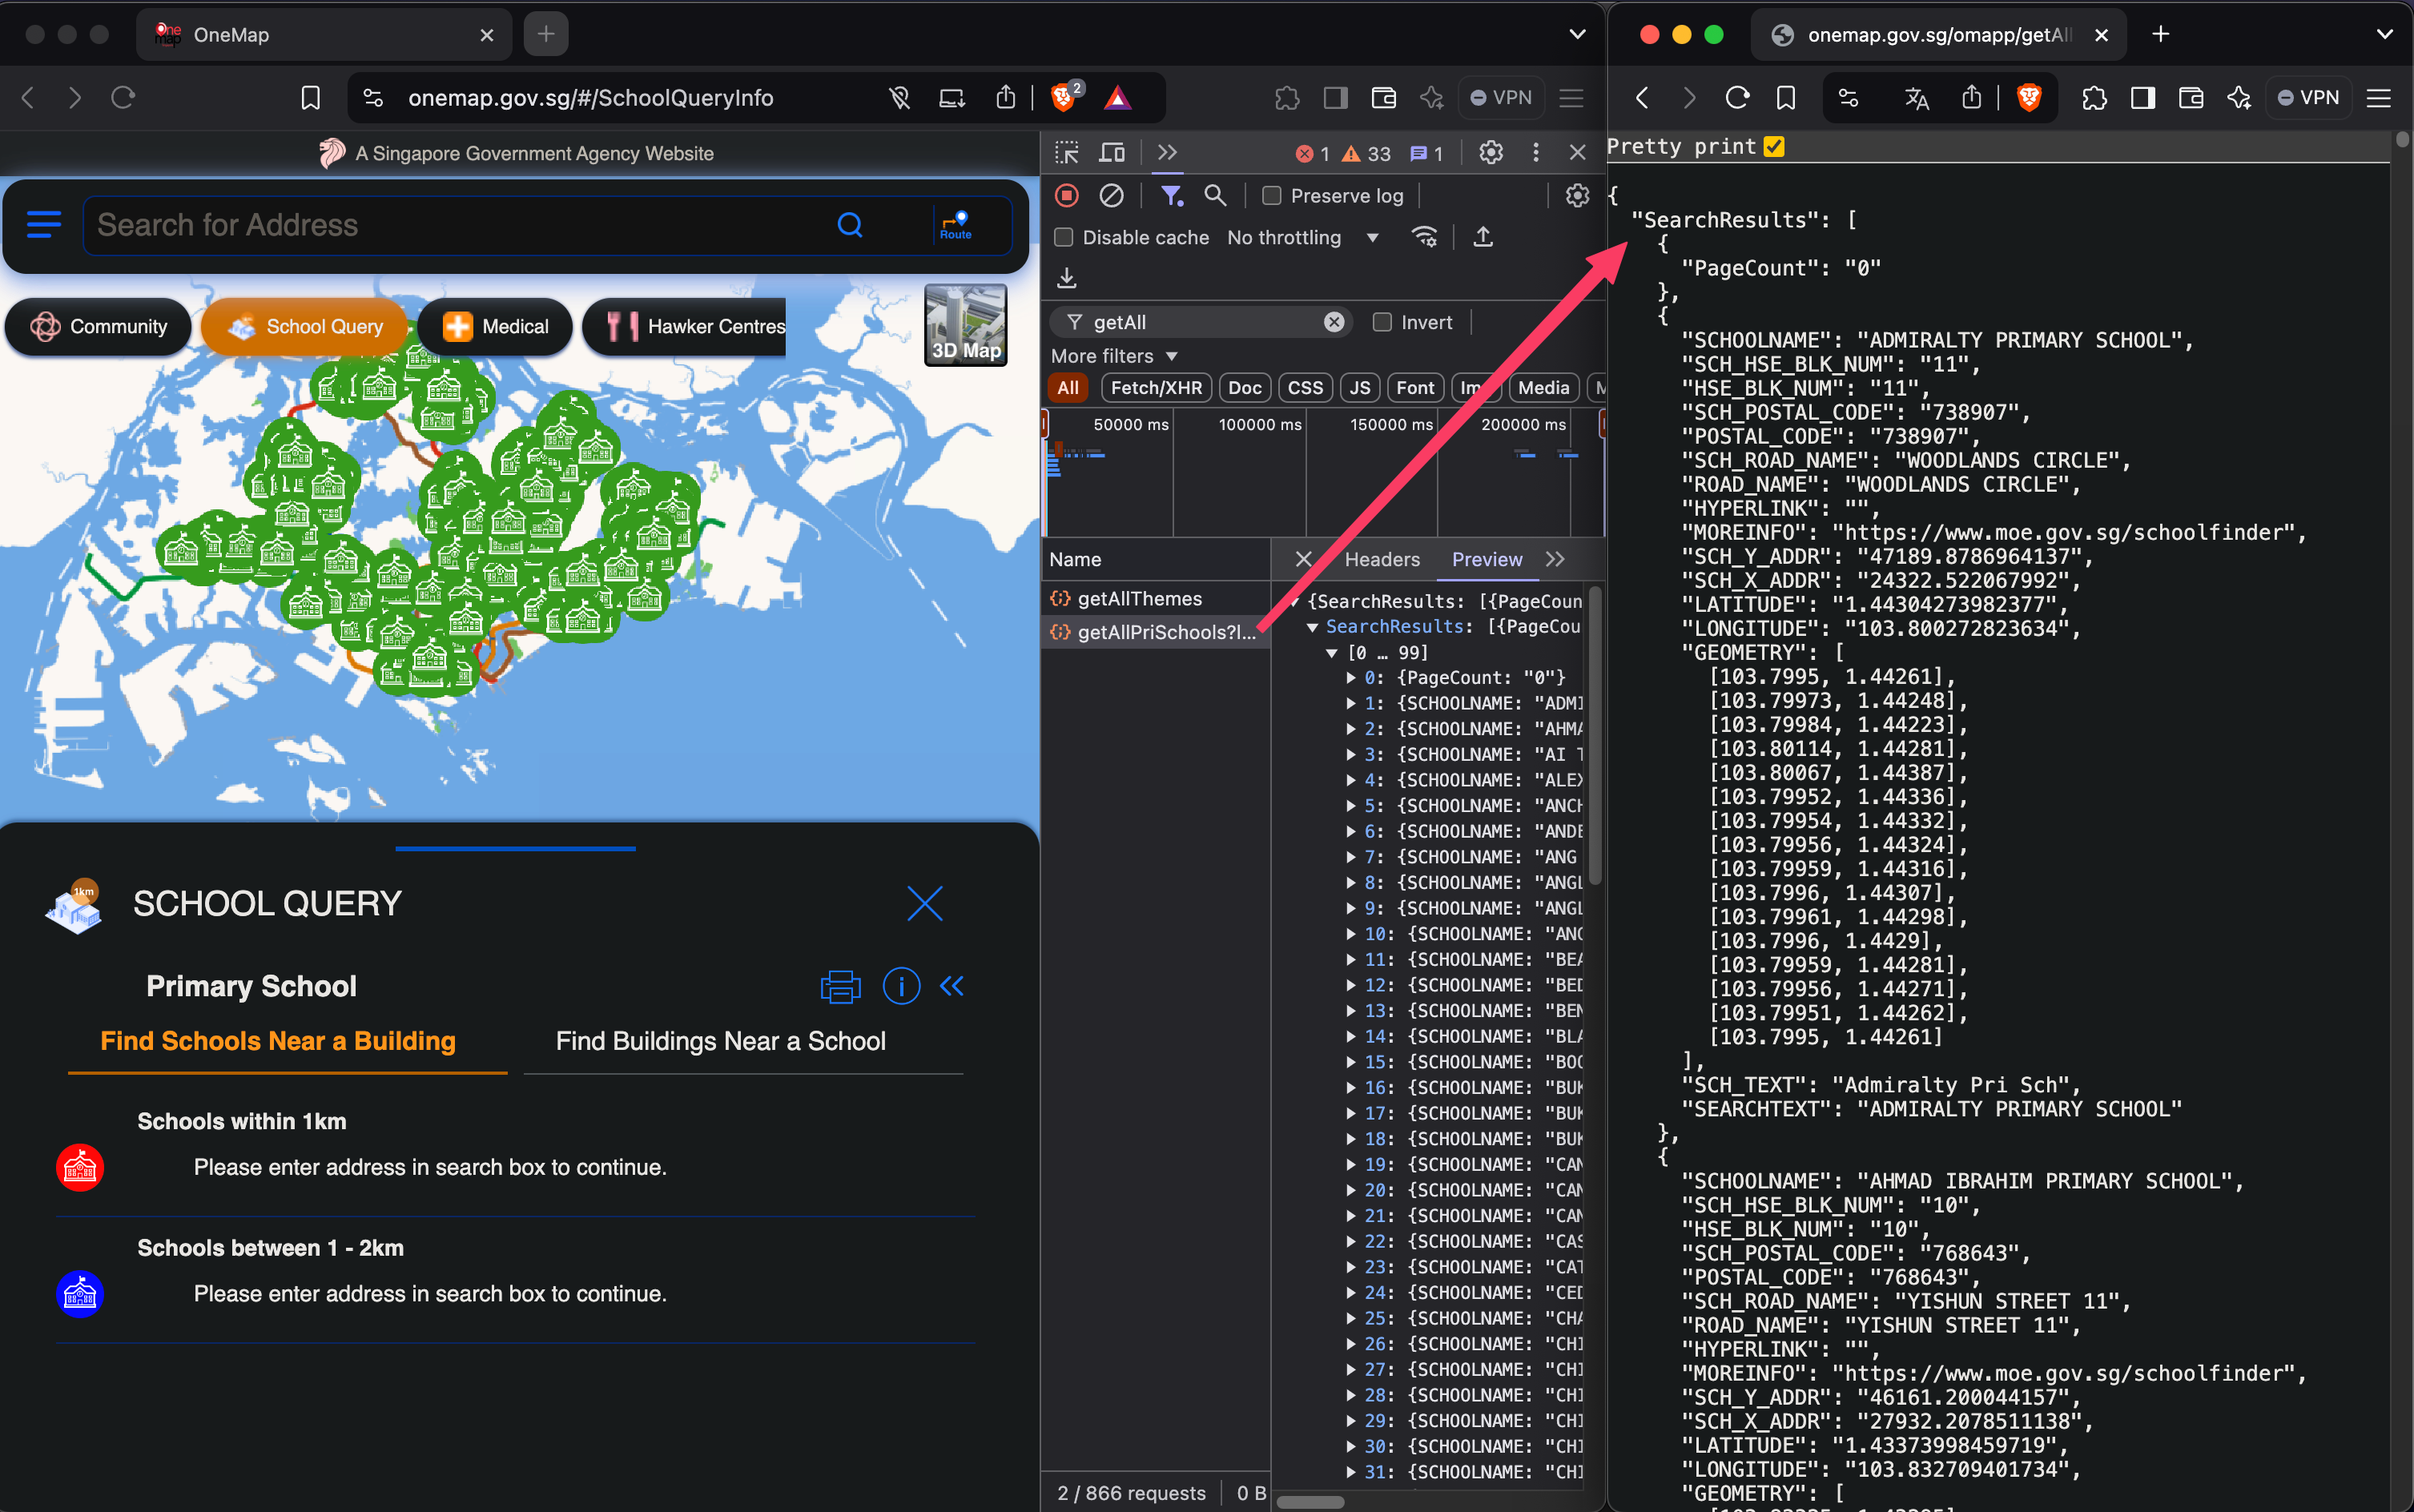Uncheck the Pretty print checkbox
The width and height of the screenshot is (2414, 1512).
[1774, 147]
